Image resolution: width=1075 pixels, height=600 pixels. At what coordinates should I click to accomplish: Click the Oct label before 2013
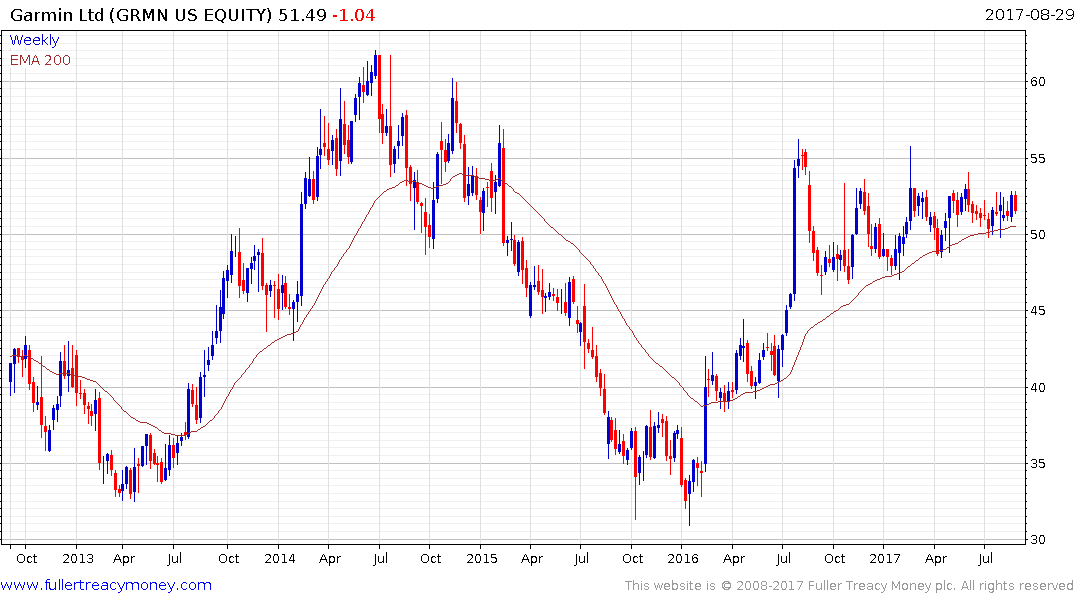tap(27, 558)
